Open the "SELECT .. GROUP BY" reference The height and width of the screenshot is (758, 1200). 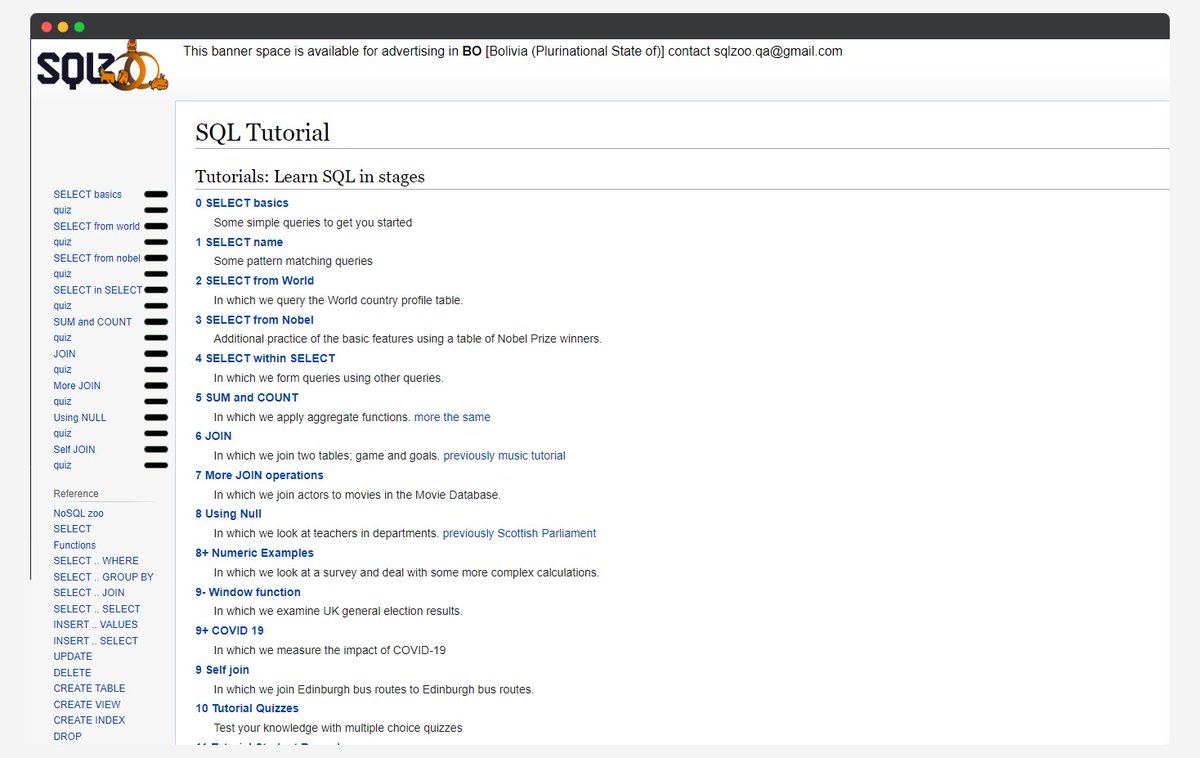tap(103, 576)
